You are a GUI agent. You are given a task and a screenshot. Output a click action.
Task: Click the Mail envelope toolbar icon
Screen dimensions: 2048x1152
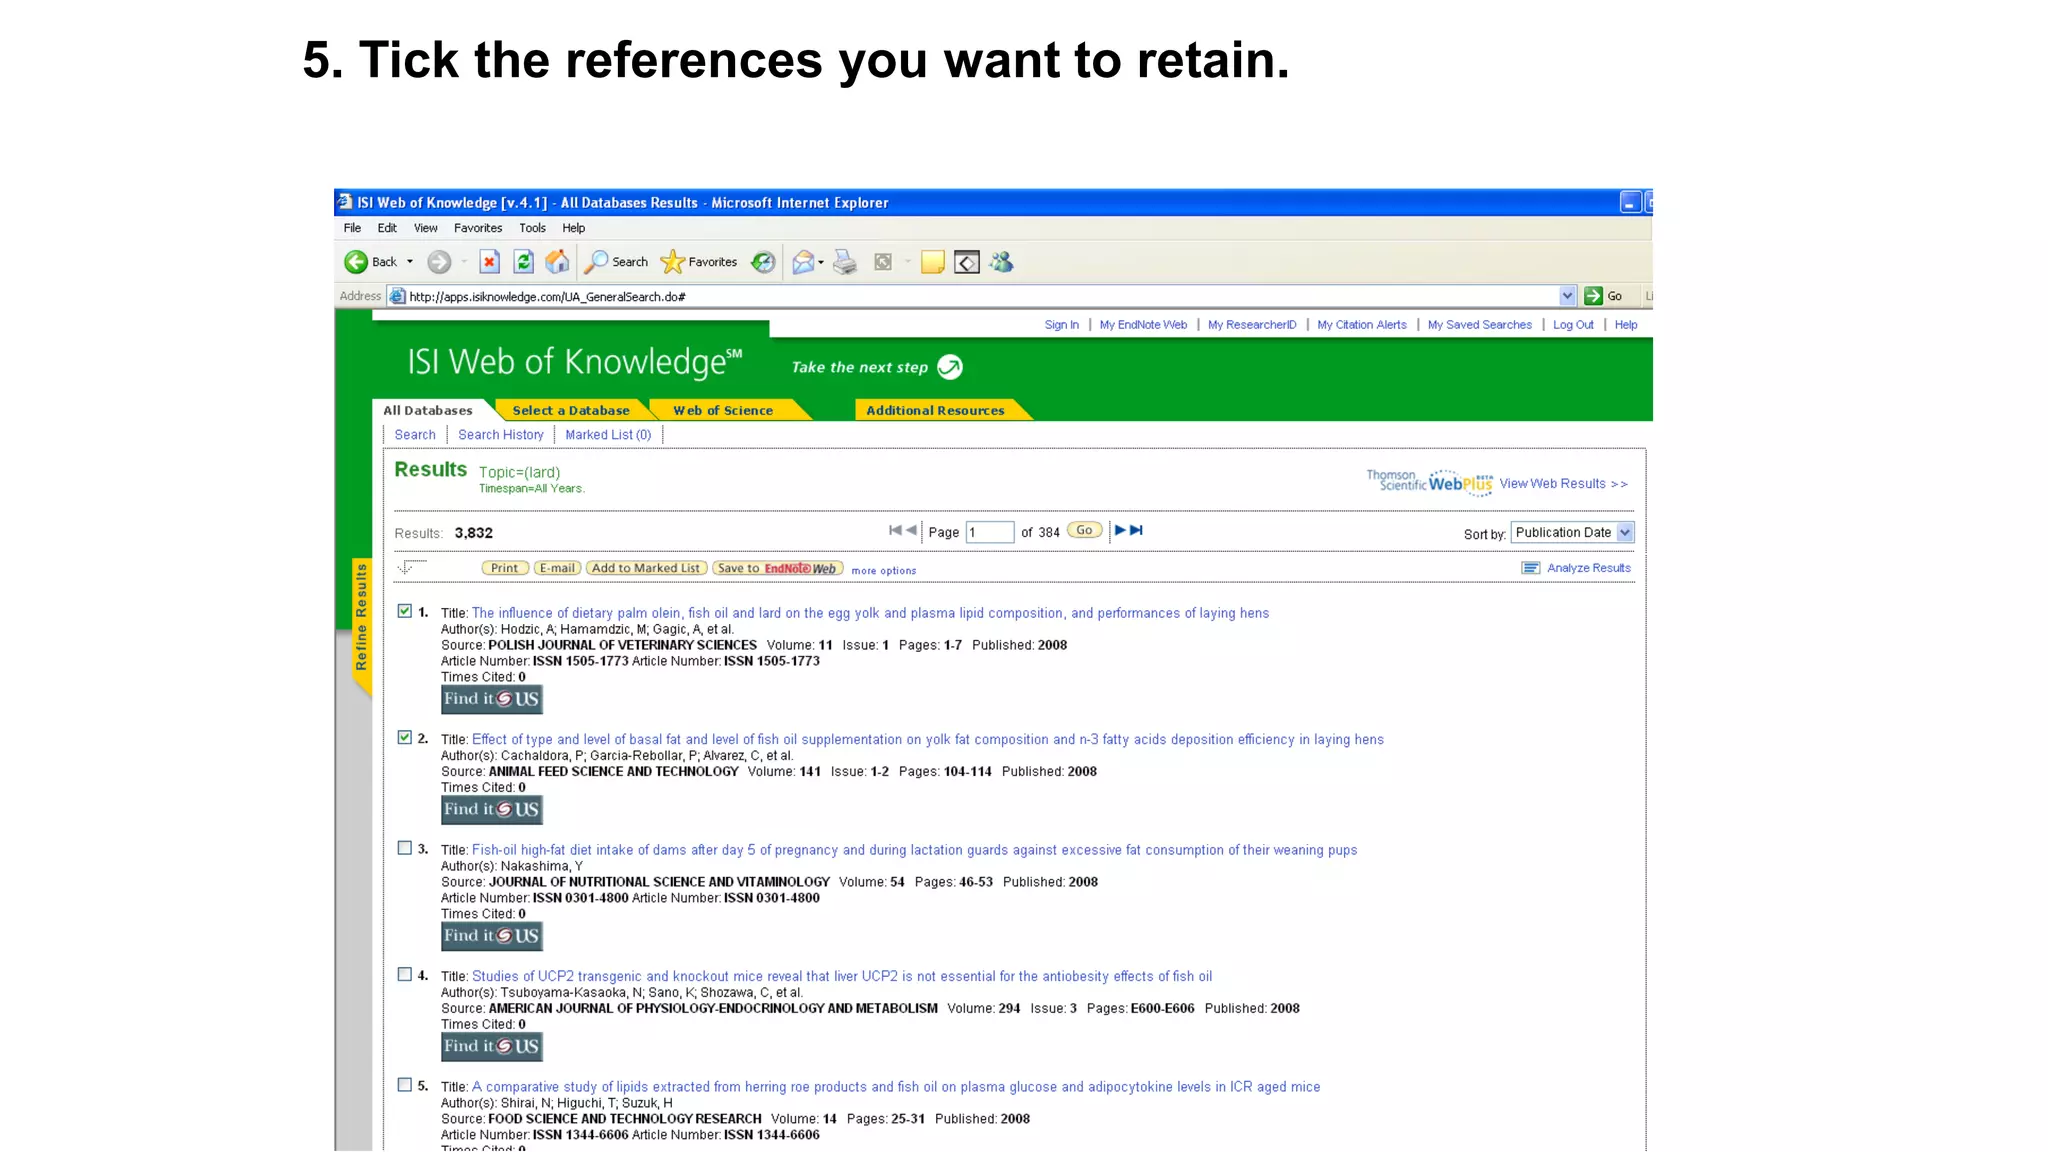click(803, 262)
